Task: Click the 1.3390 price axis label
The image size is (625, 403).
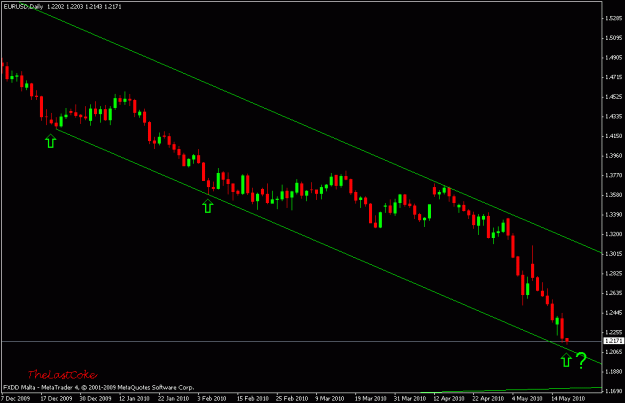Action: click(x=613, y=214)
